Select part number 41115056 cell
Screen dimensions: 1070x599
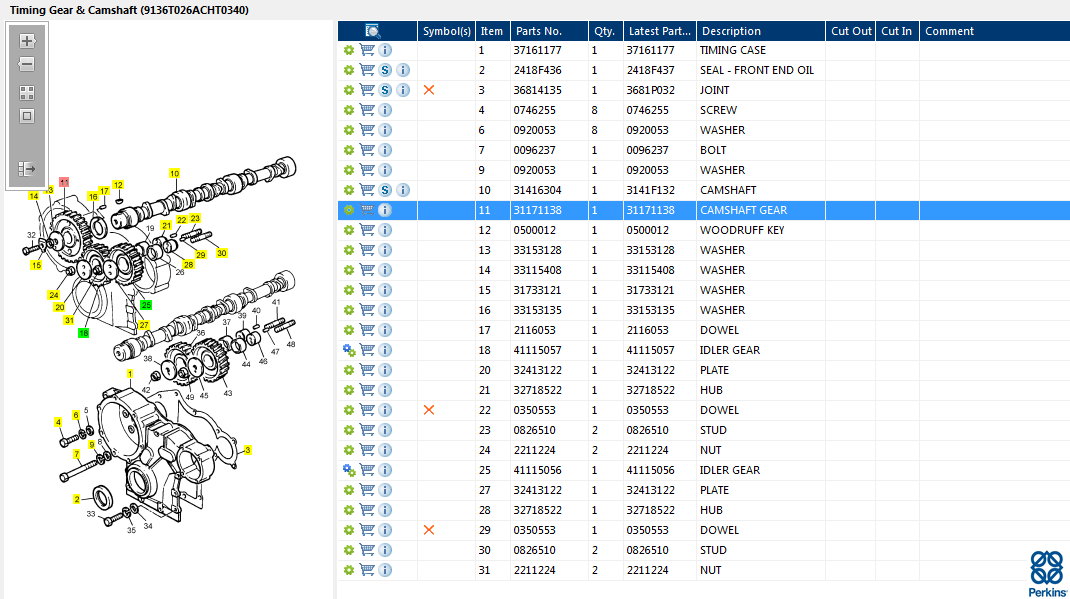click(537, 470)
